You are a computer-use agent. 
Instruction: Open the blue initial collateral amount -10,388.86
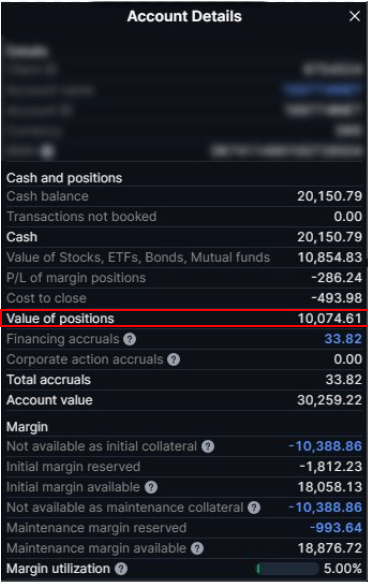[325, 446]
